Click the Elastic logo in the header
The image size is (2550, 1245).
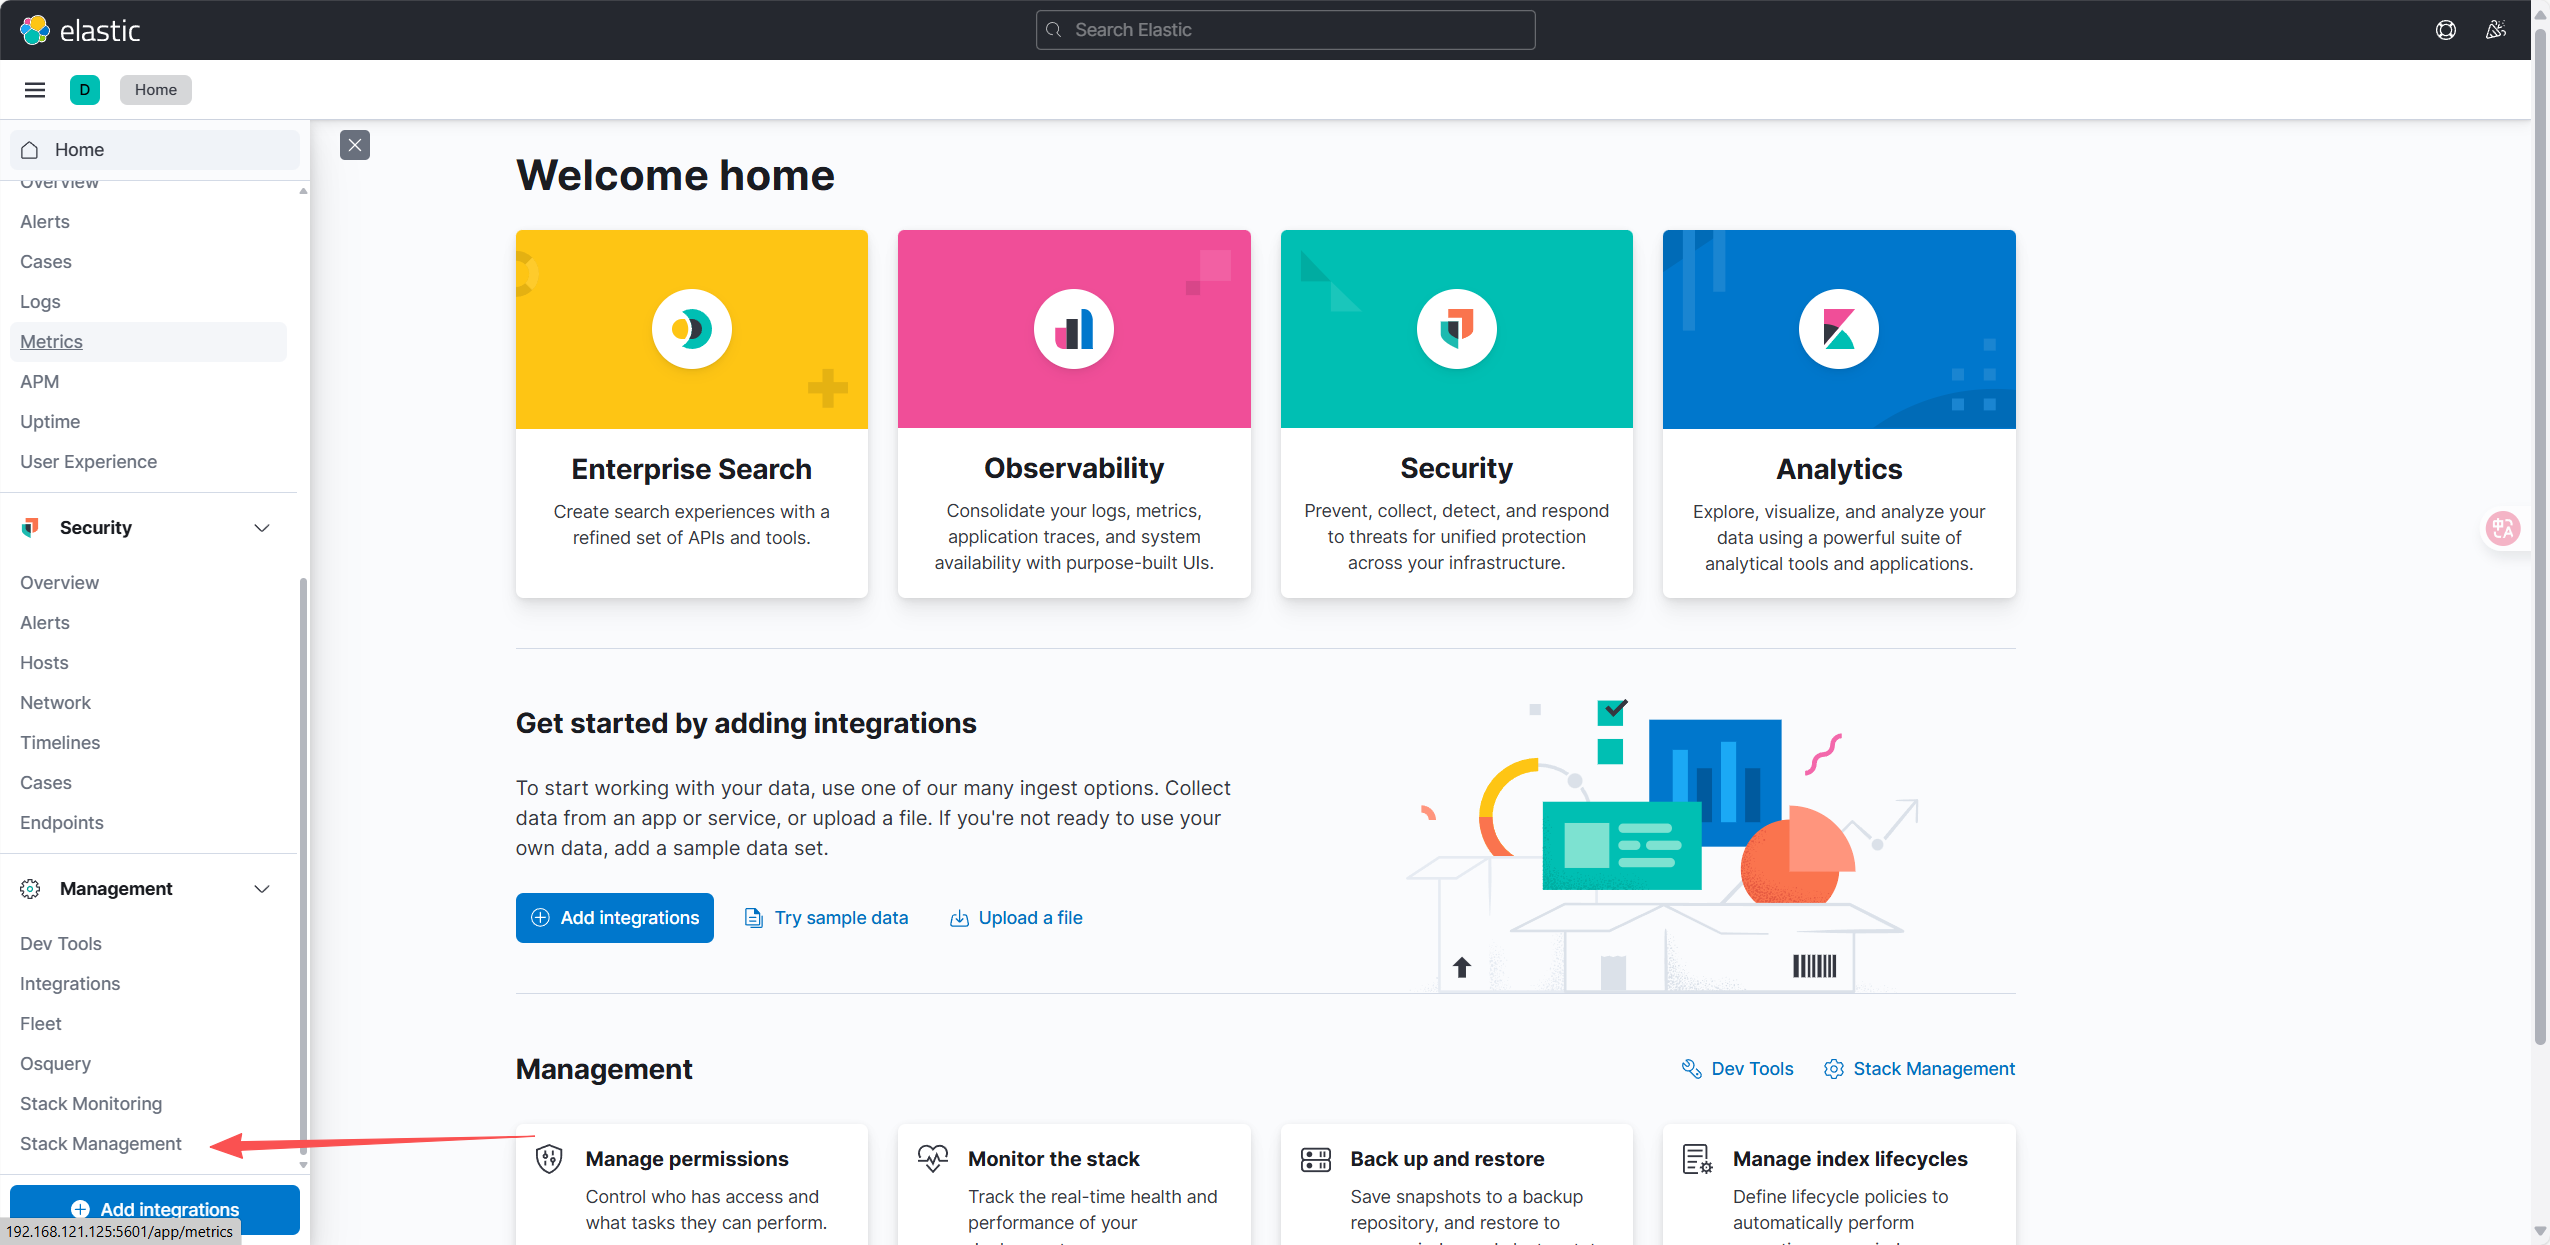(x=80, y=30)
